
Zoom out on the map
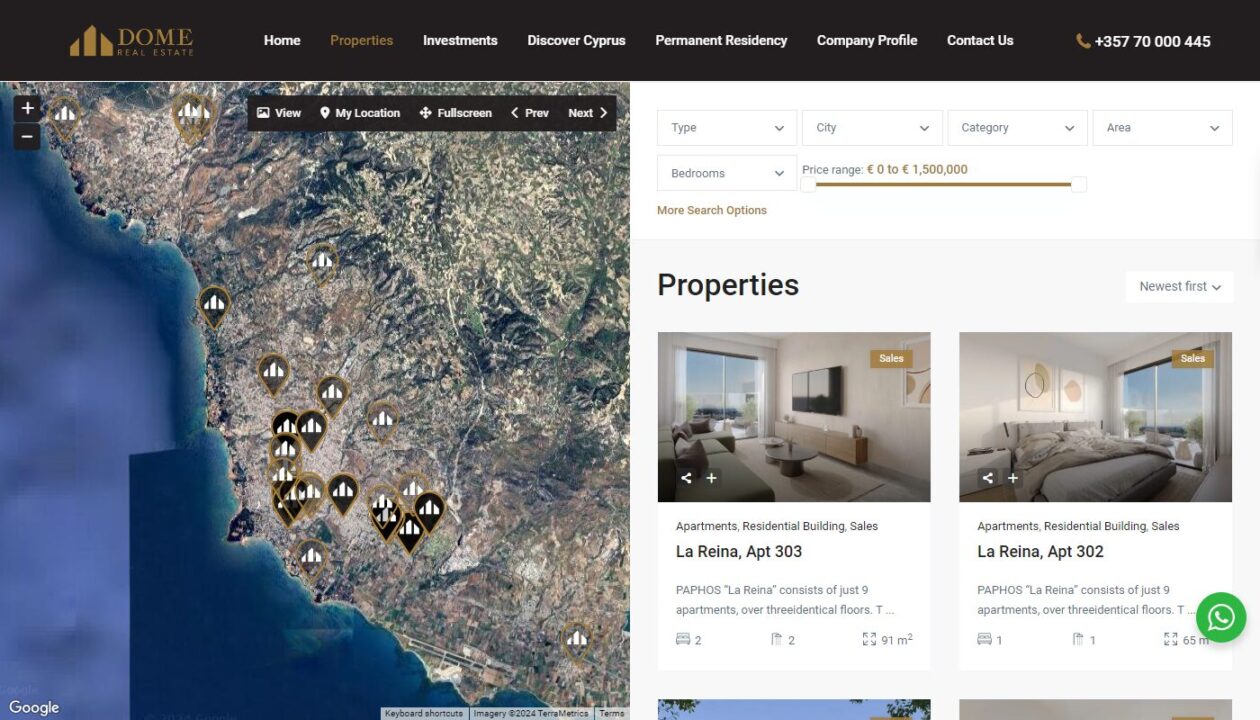pos(27,136)
